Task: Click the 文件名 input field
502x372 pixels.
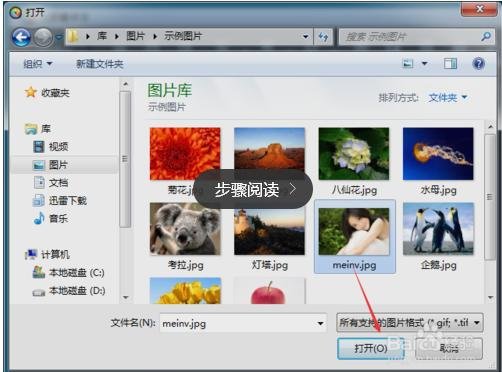Action: (x=243, y=323)
